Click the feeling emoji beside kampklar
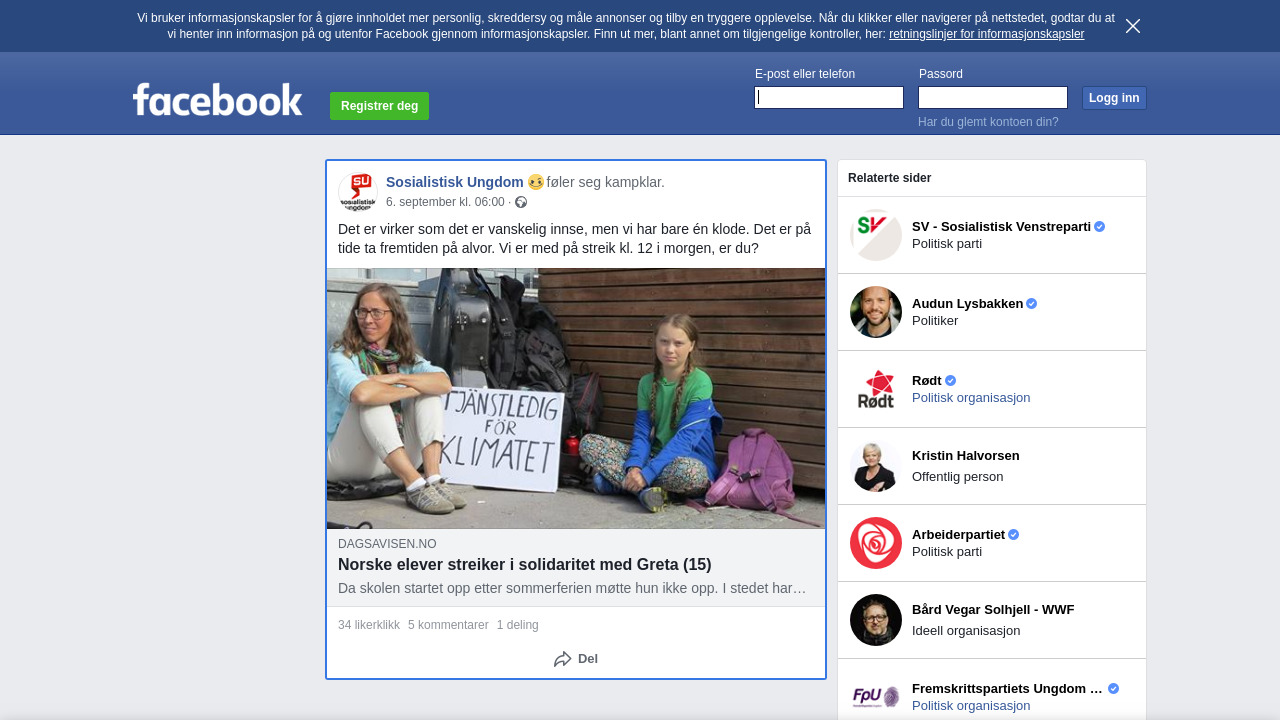Image resolution: width=1280 pixels, height=720 pixels. 536,182
